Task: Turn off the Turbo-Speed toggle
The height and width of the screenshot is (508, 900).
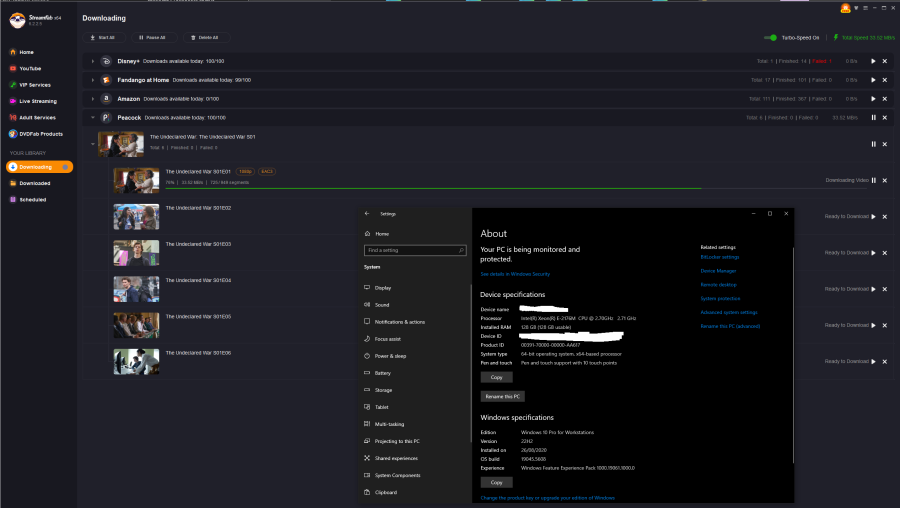Action: pyautogui.click(x=771, y=37)
